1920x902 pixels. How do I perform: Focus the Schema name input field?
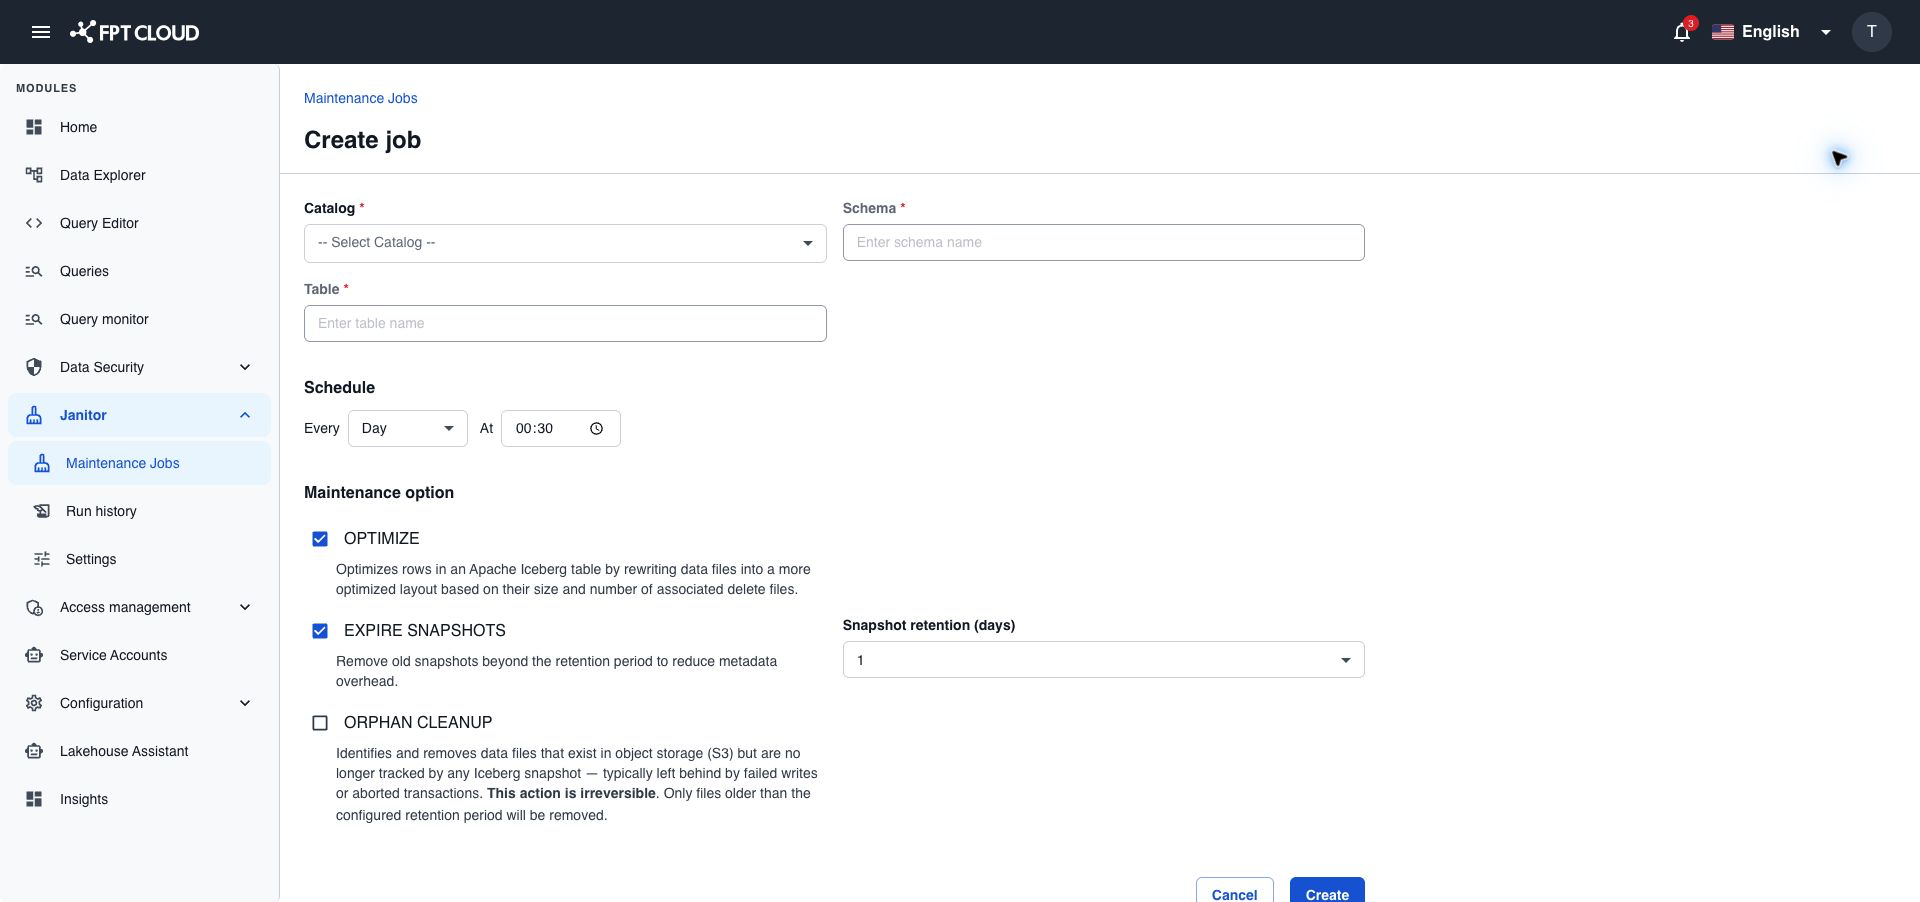(1103, 242)
